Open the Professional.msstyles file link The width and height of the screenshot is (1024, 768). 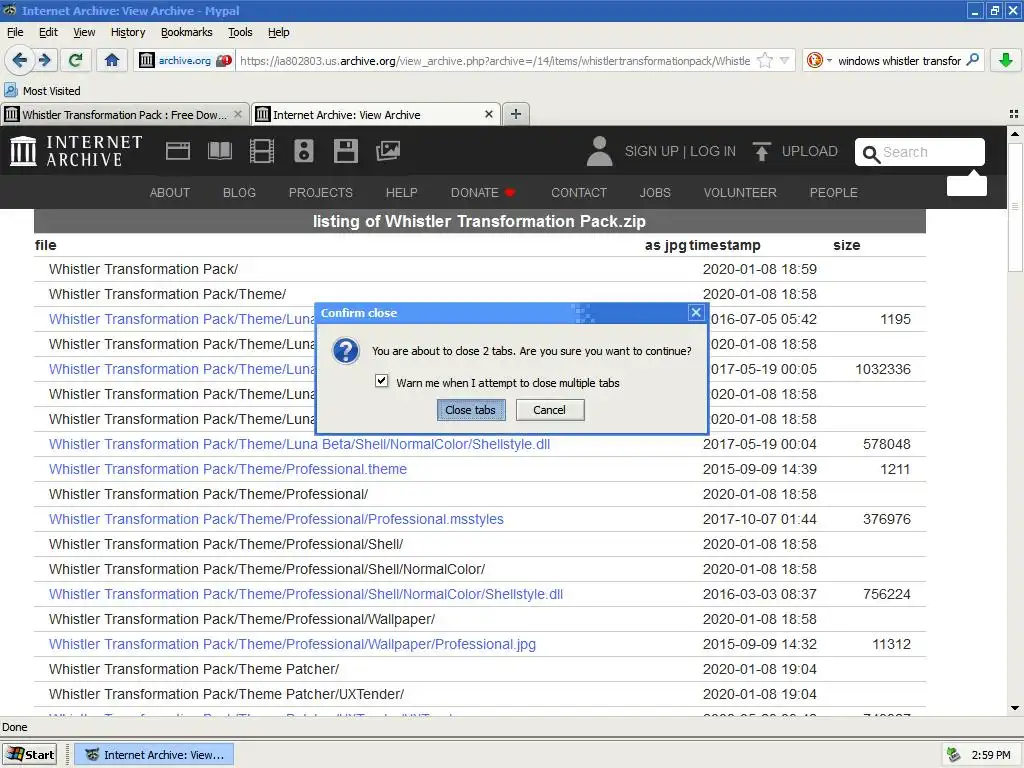point(276,519)
